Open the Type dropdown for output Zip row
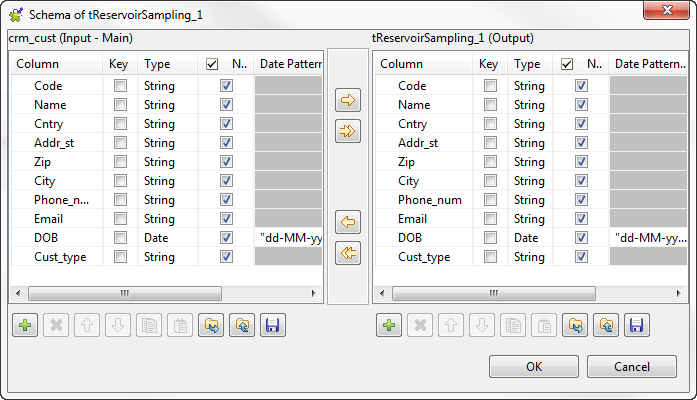This screenshot has width=697, height=400. [x=536, y=162]
